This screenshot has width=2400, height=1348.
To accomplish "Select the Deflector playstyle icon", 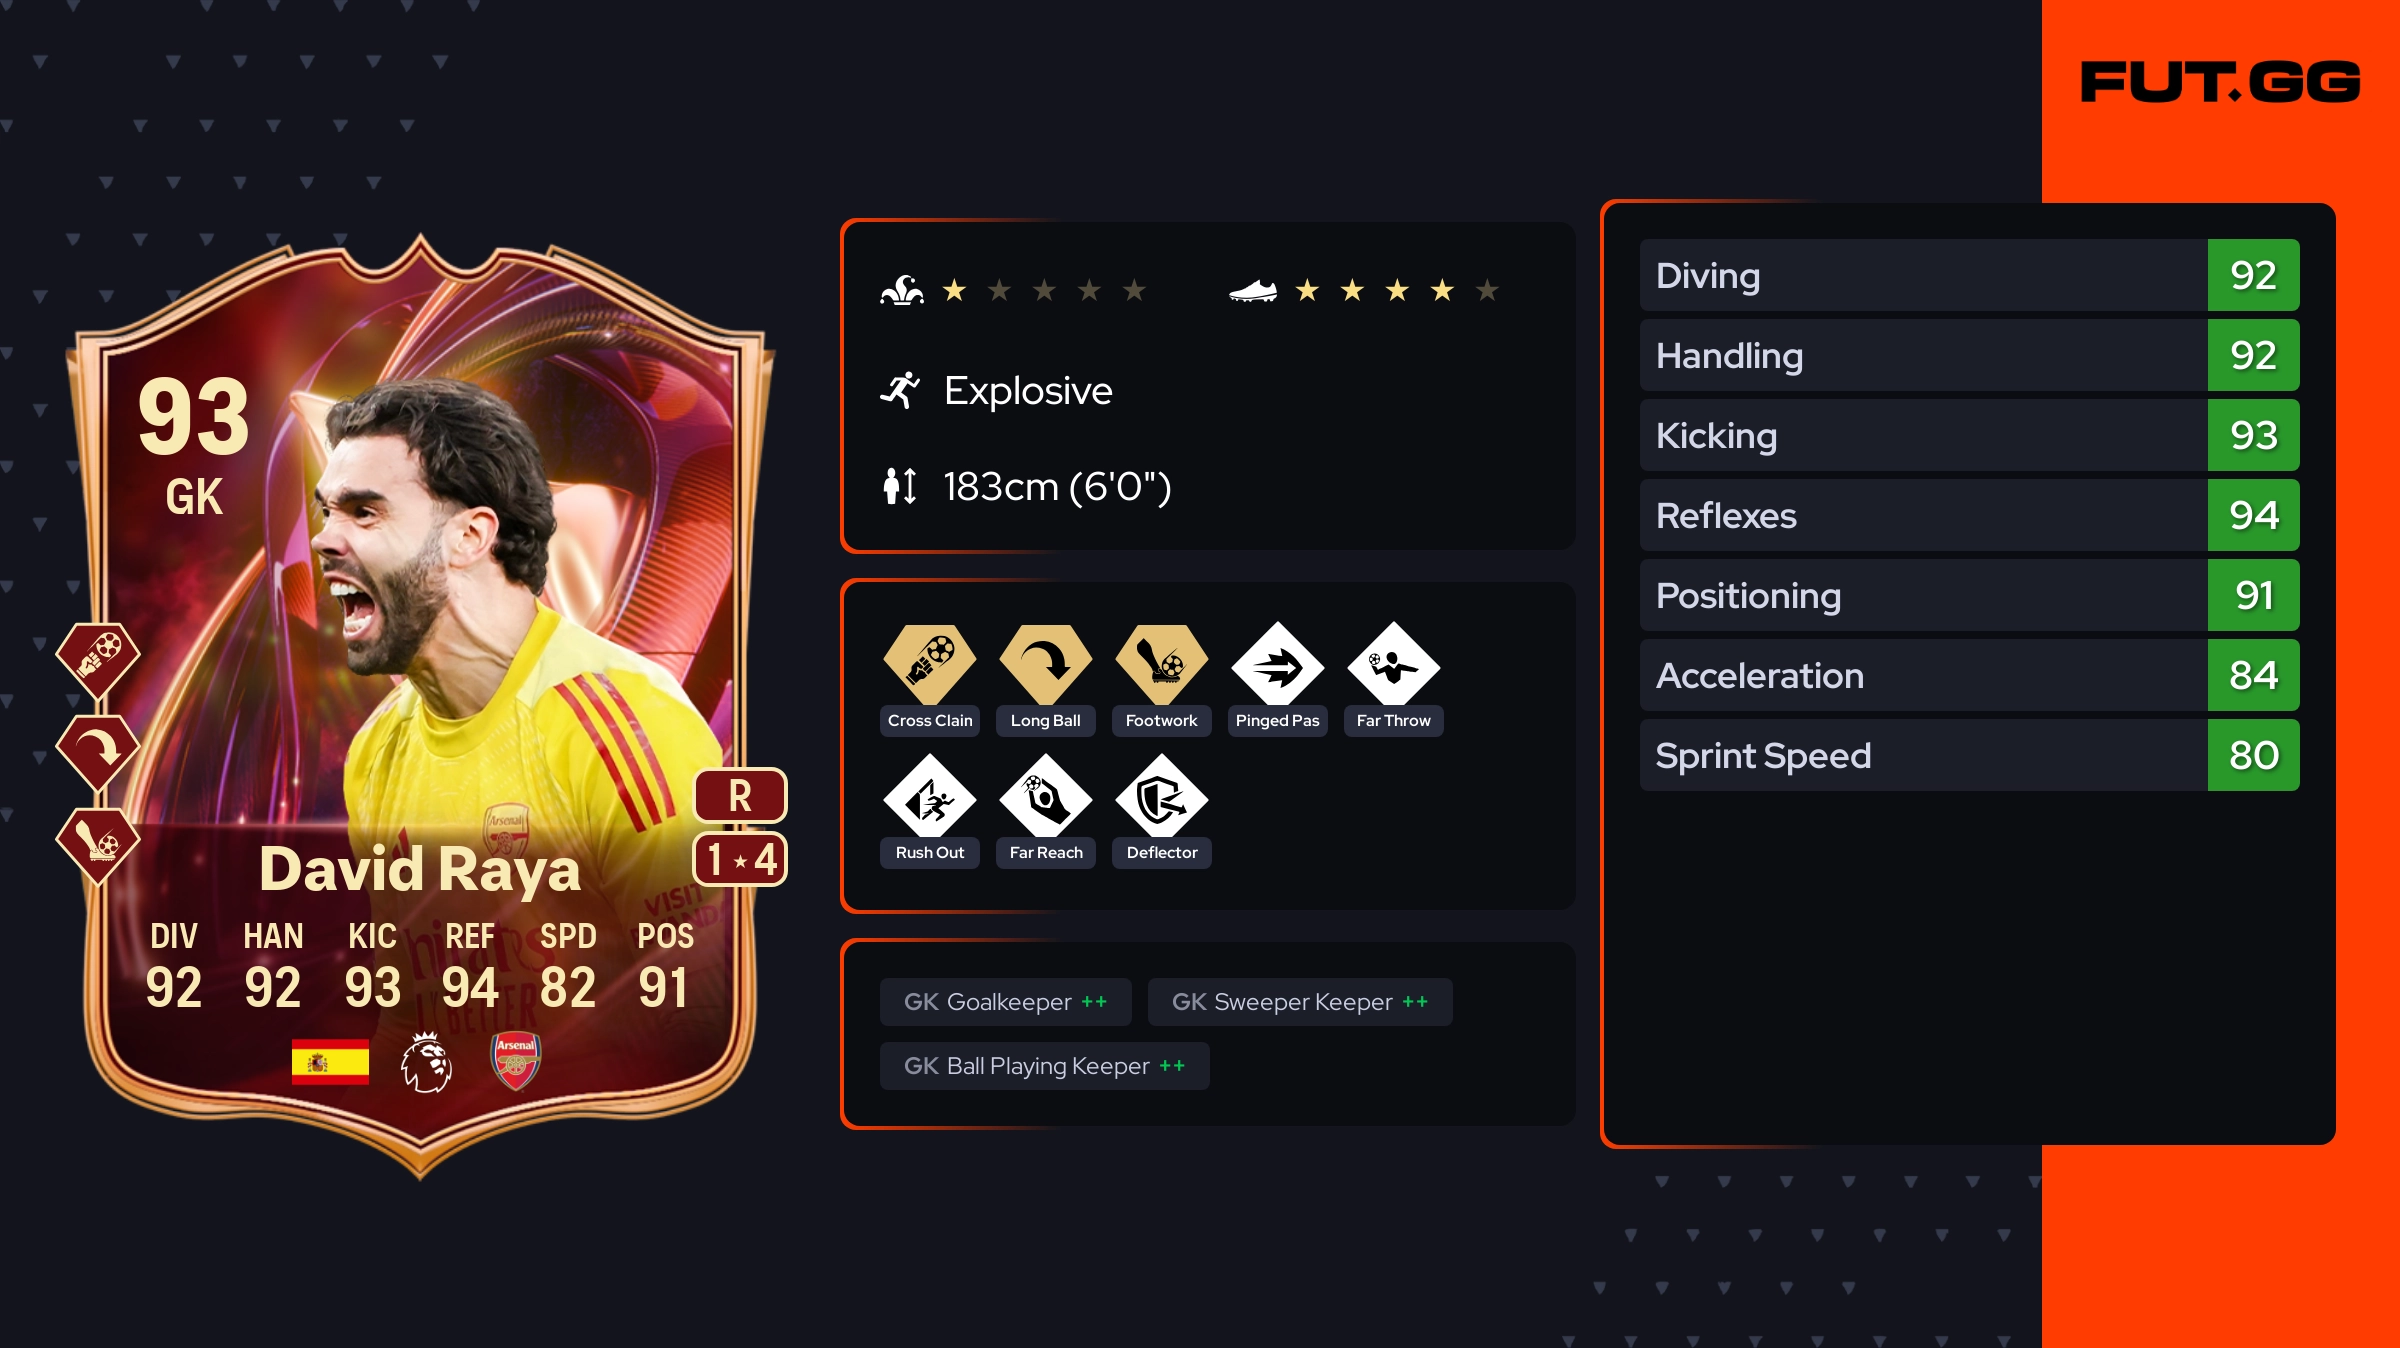I will click(x=1162, y=798).
